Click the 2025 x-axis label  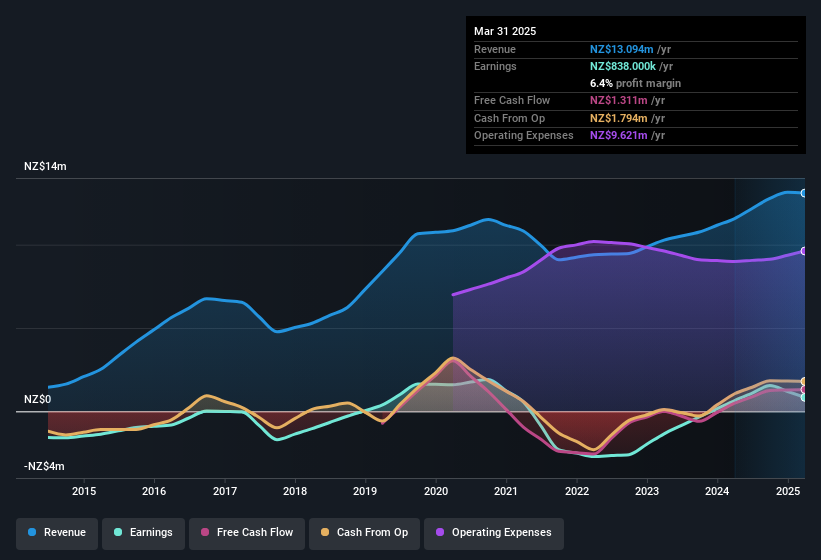click(787, 491)
